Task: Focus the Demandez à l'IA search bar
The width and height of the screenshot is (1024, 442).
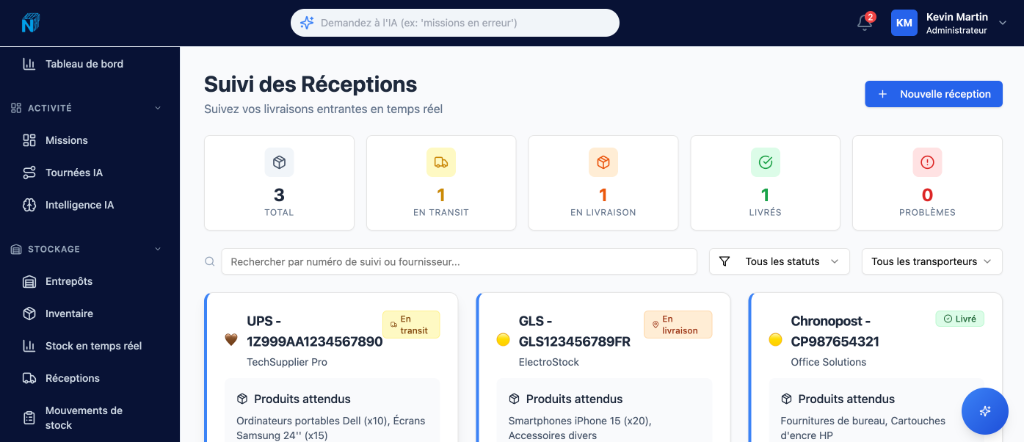Action: tap(455, 23)
